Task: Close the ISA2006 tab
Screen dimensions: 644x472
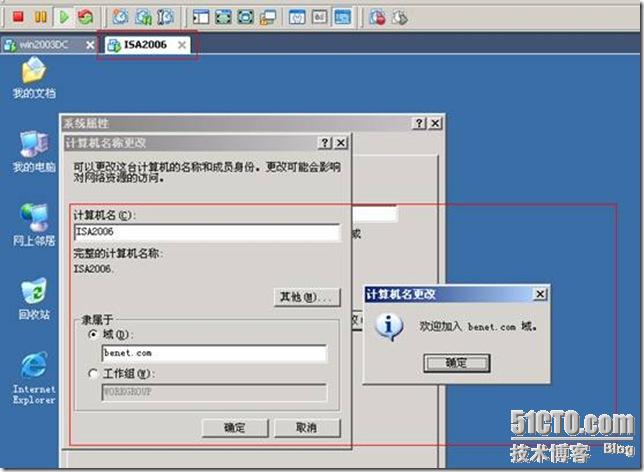Action: (182, 45)
